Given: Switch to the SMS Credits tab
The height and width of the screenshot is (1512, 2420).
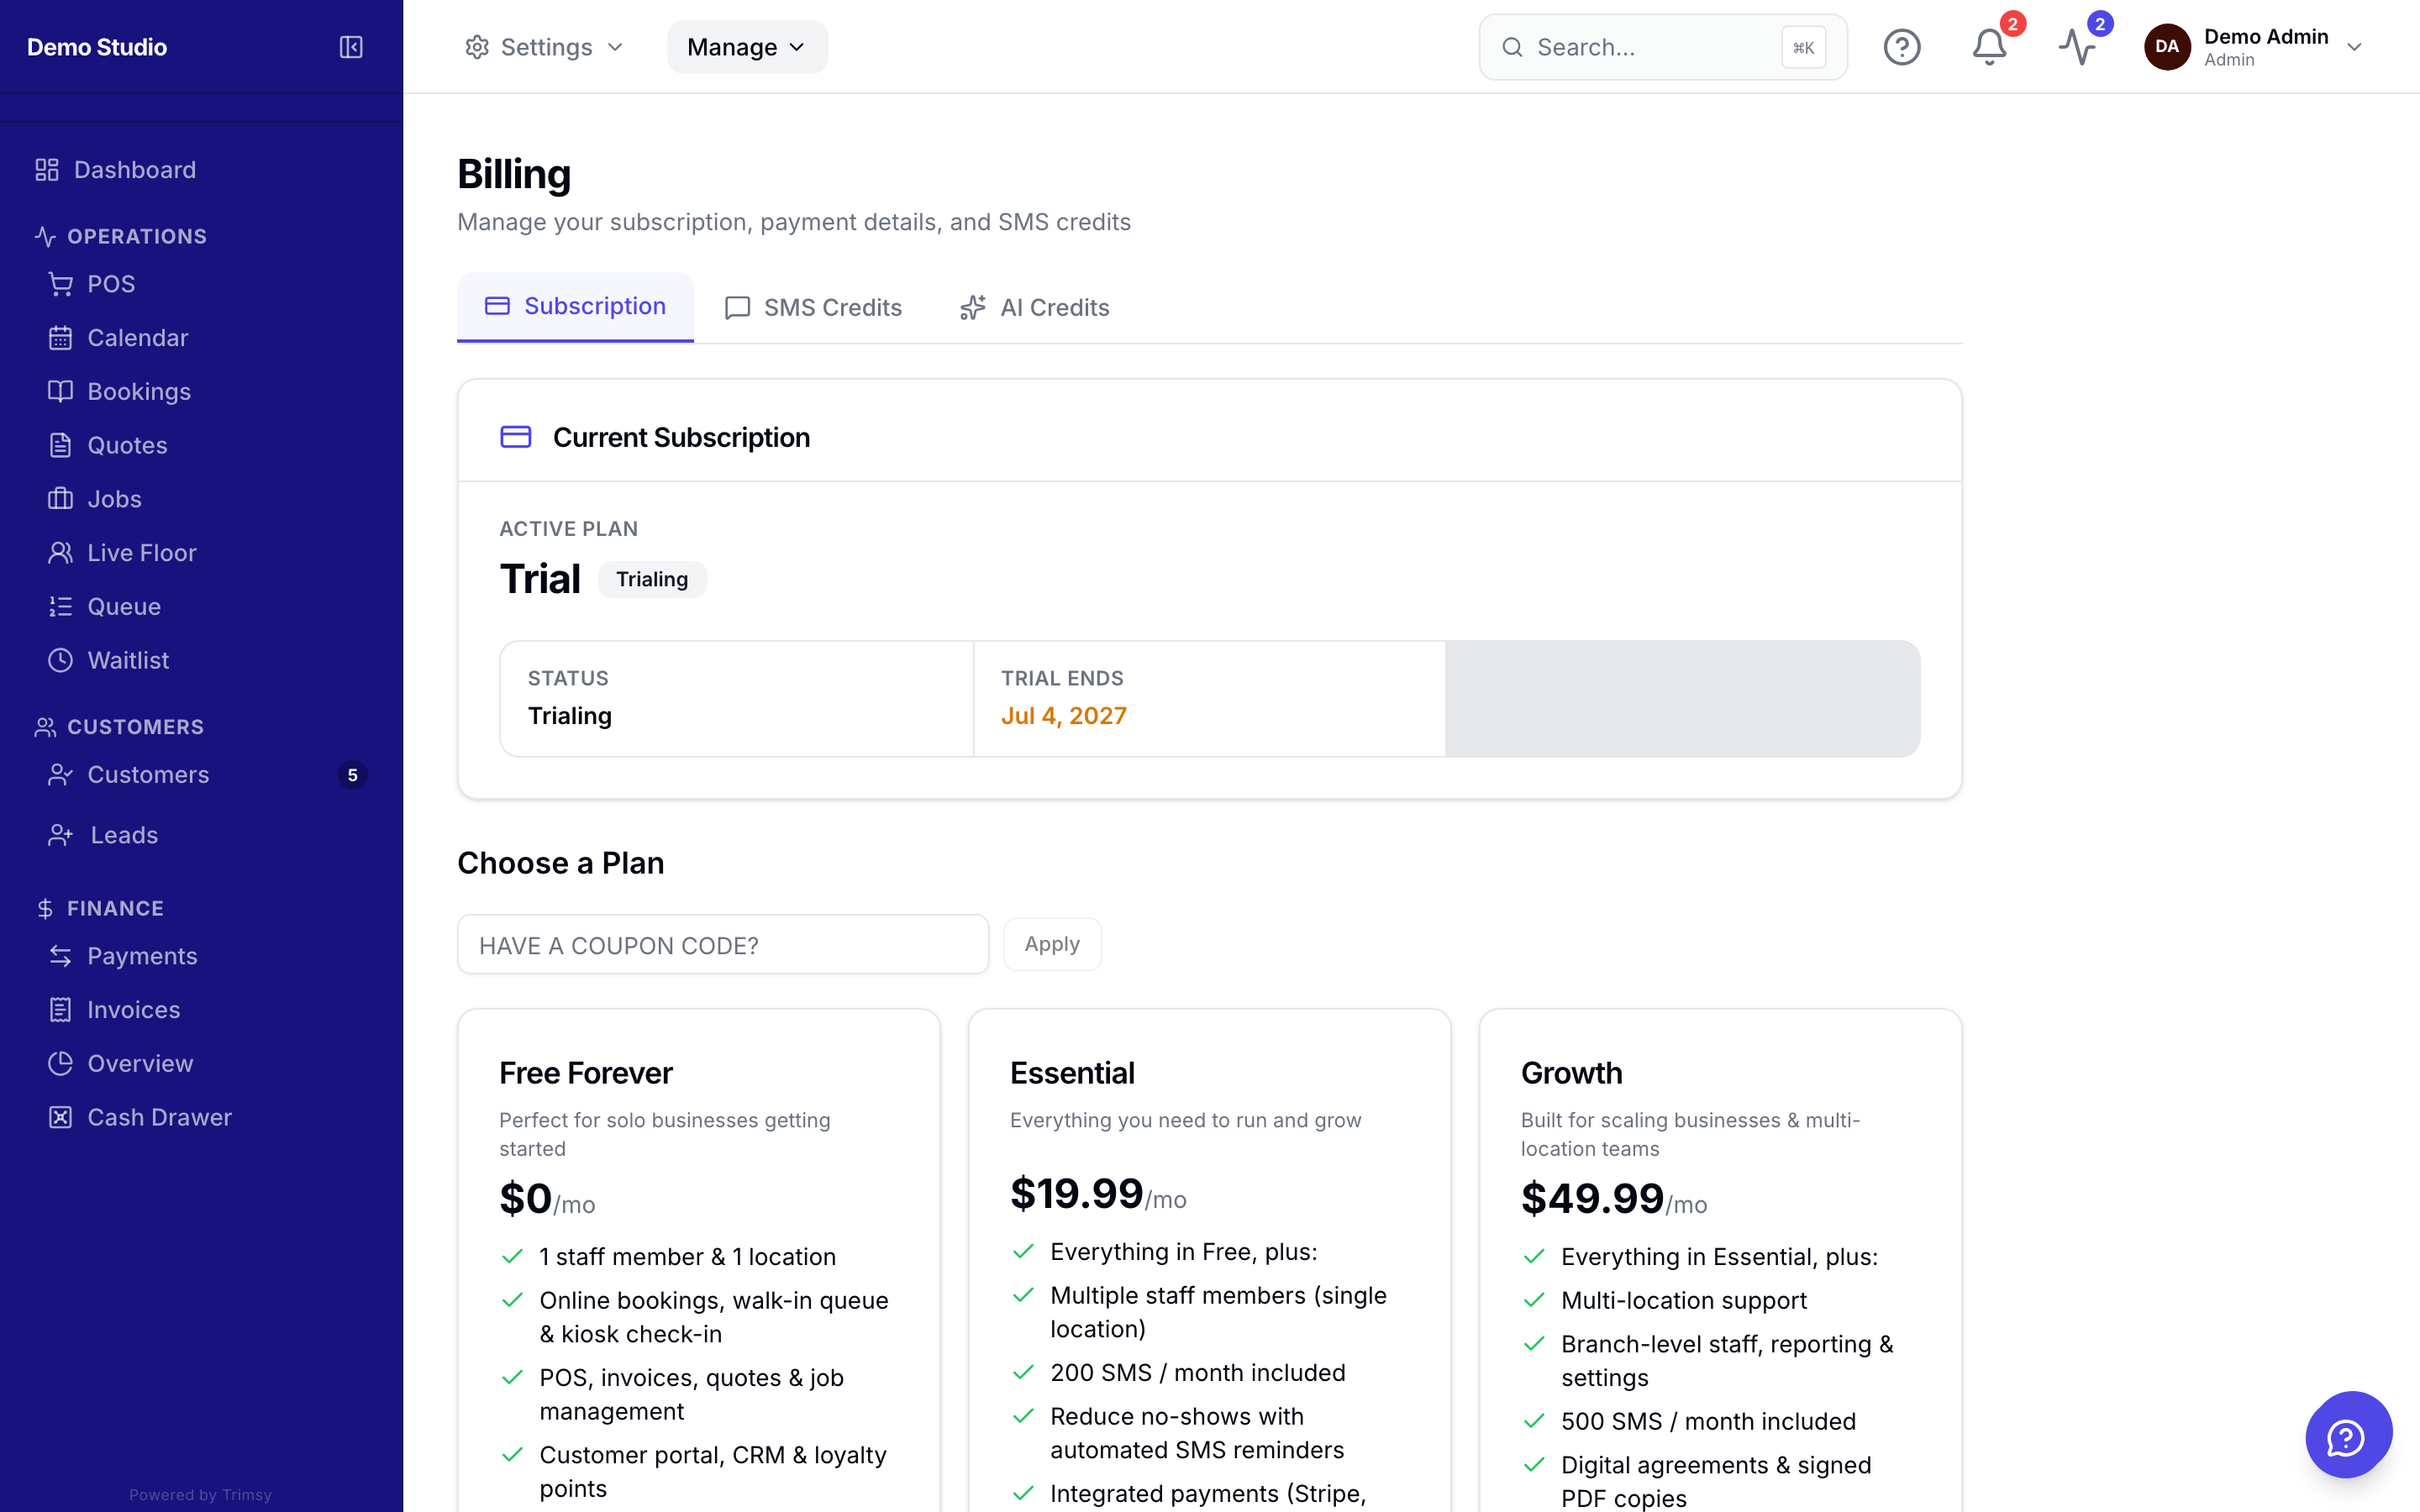Looking at the screenshot, I should (x=813, y=307).
